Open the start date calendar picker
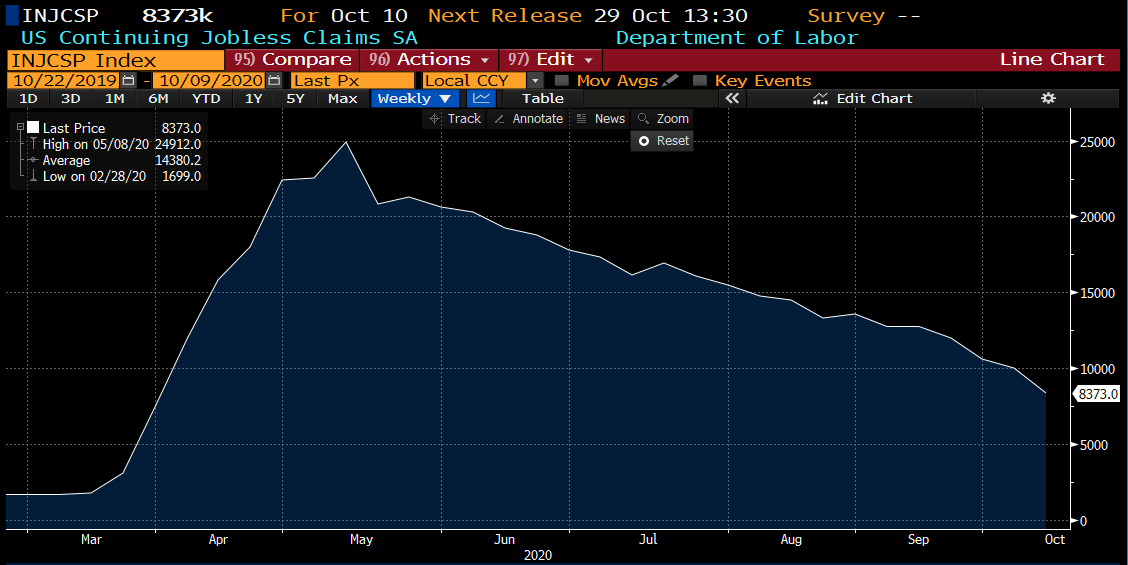This screenshot has height=565, width=1128. [129, 81]
